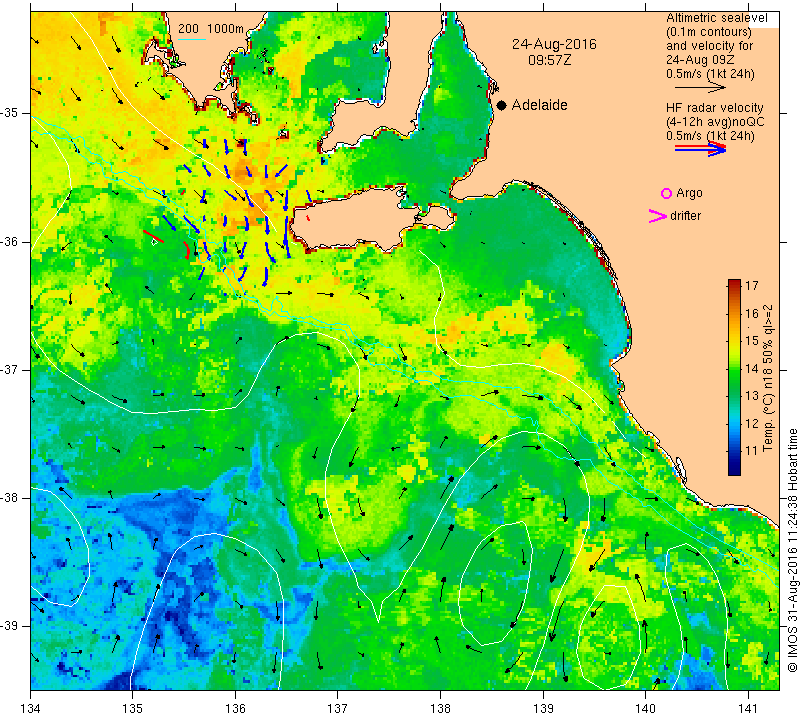Click the 'Temp. (°C) n18 50% ql>=2' colorbar title

[x=768, y=378]
